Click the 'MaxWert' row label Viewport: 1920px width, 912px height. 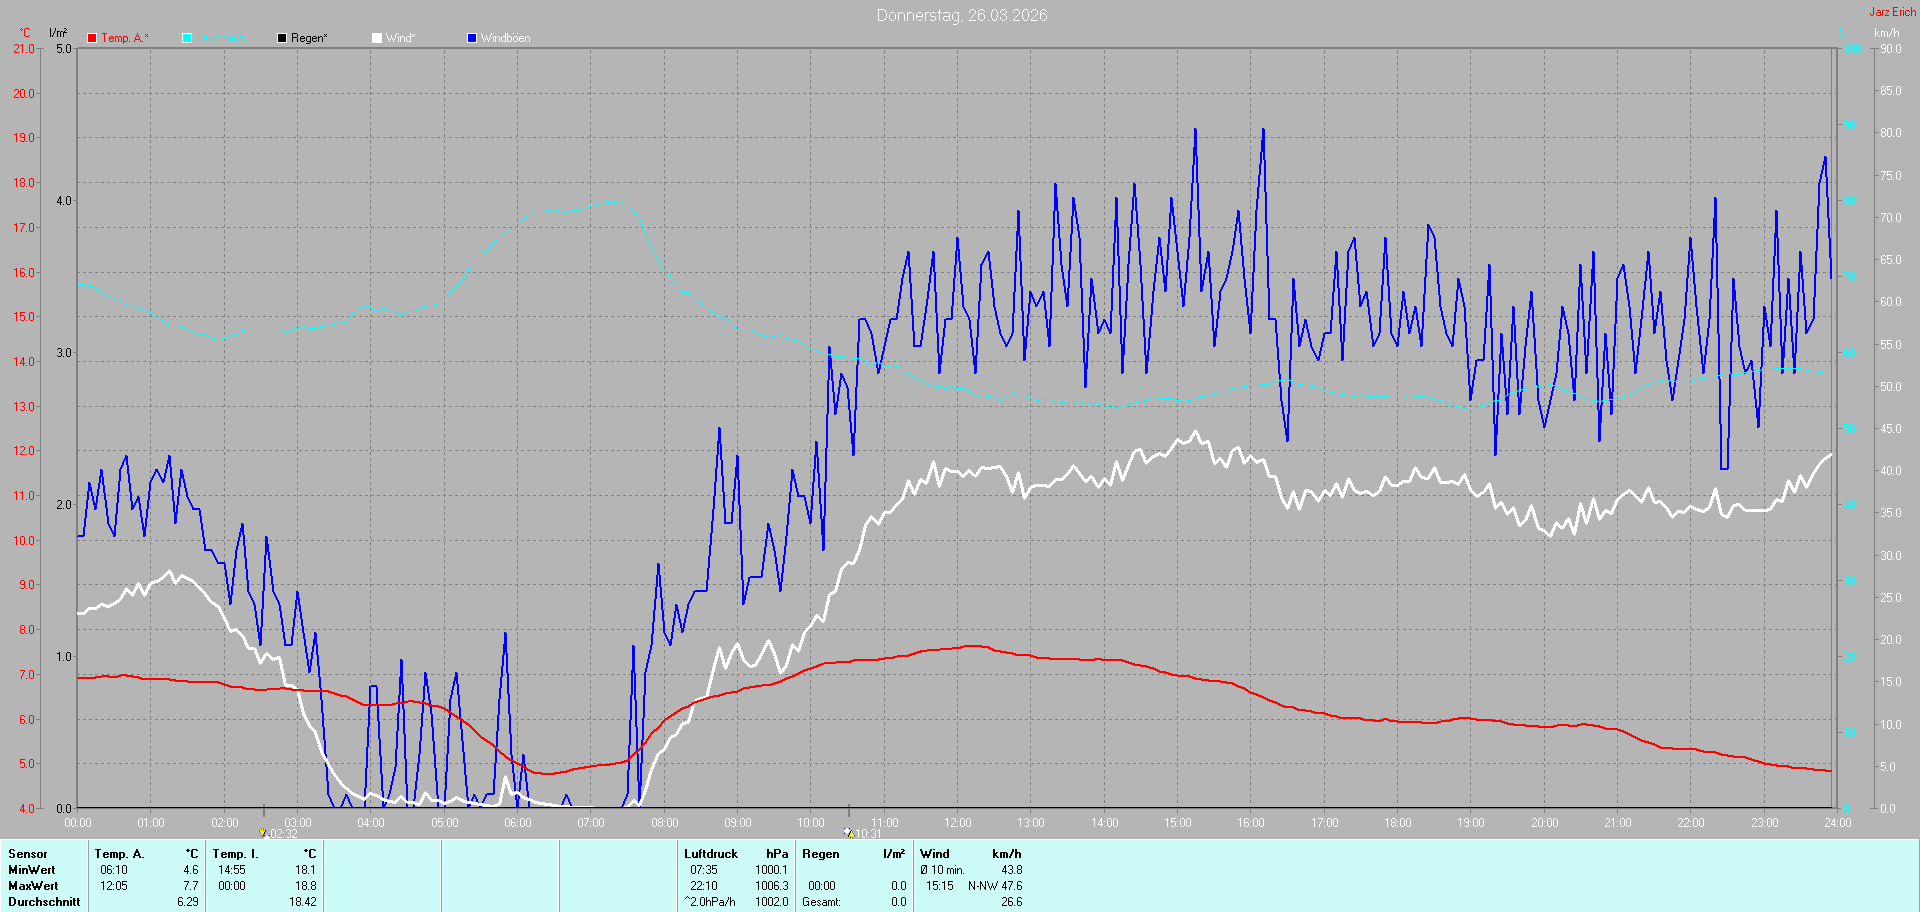(x=34, y=886)
